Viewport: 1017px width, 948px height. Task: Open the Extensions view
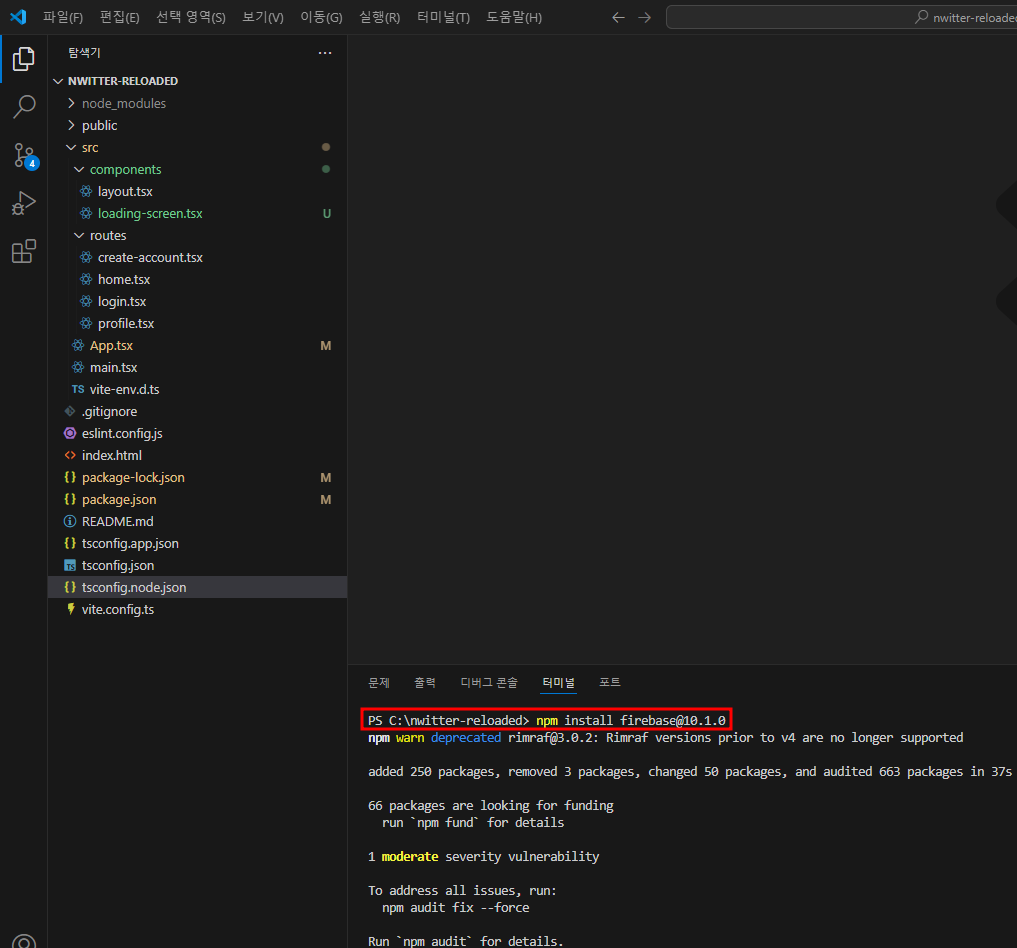[x=23, y=252]
